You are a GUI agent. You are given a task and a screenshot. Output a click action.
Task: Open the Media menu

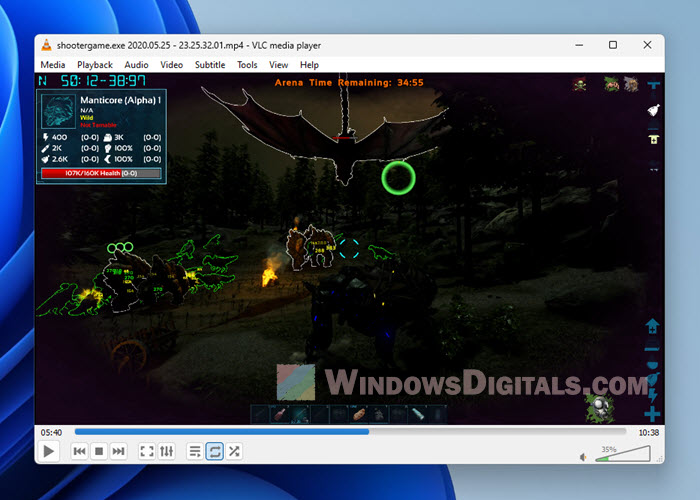coord(53,65)
